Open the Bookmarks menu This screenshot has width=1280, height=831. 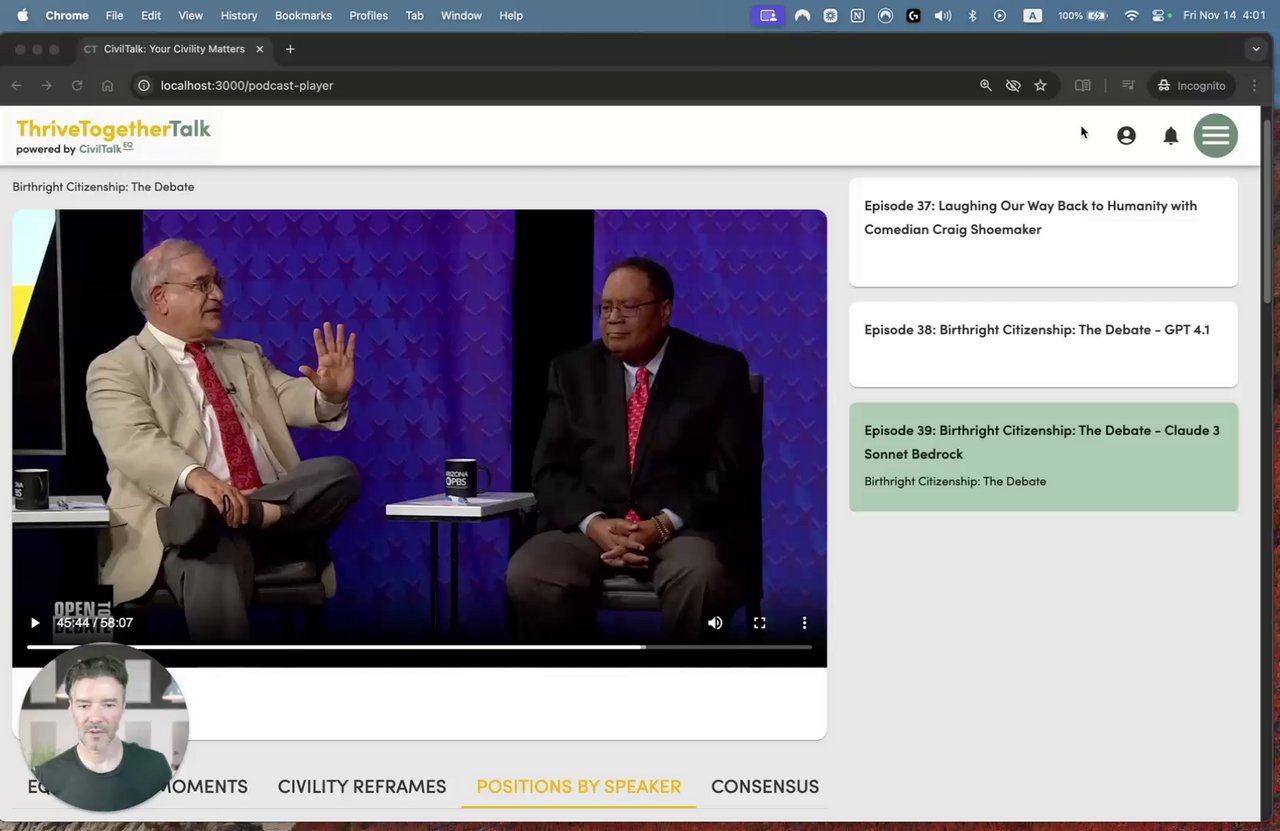(x=303, y=16)
